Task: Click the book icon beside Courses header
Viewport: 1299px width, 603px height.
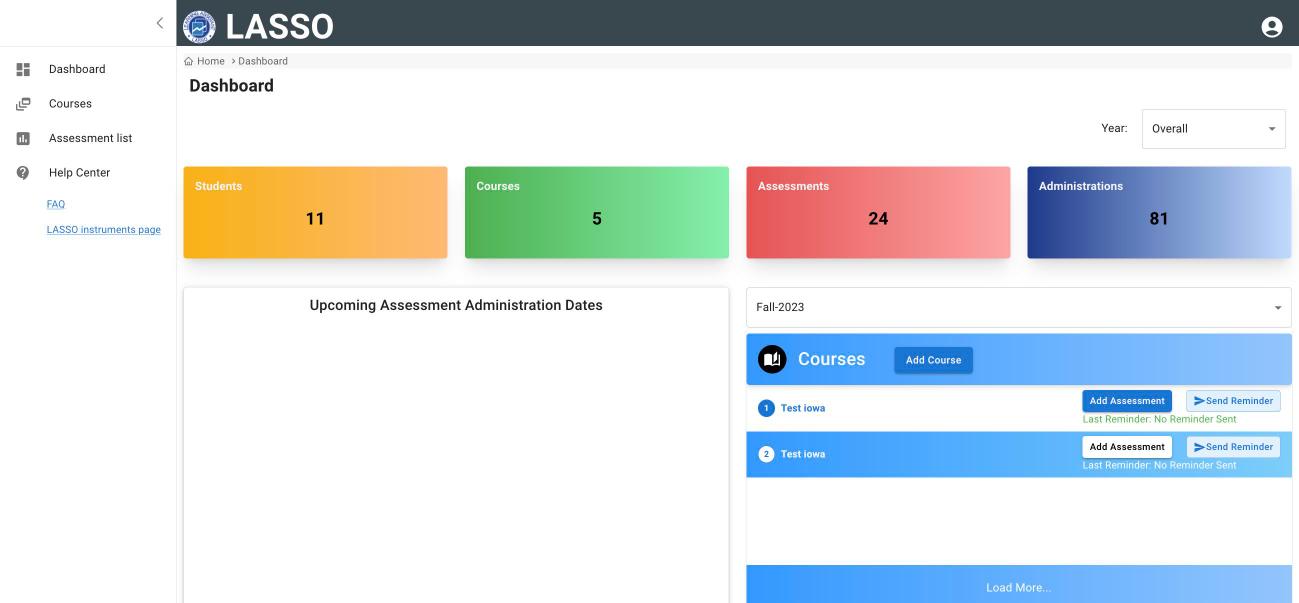Action: click(772, 359)
